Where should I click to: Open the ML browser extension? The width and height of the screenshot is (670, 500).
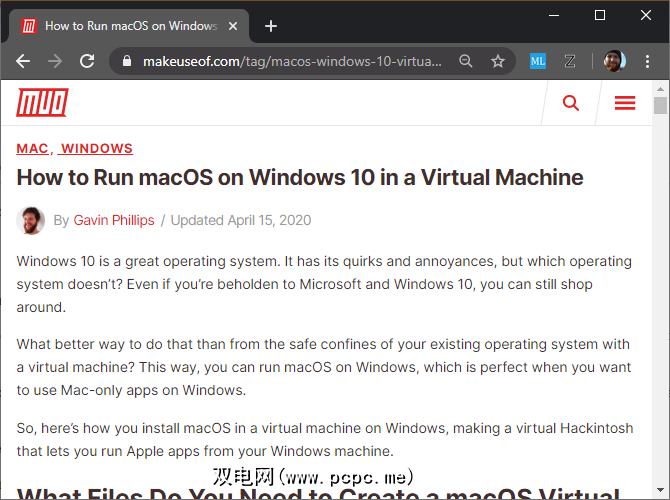[538, 61]
